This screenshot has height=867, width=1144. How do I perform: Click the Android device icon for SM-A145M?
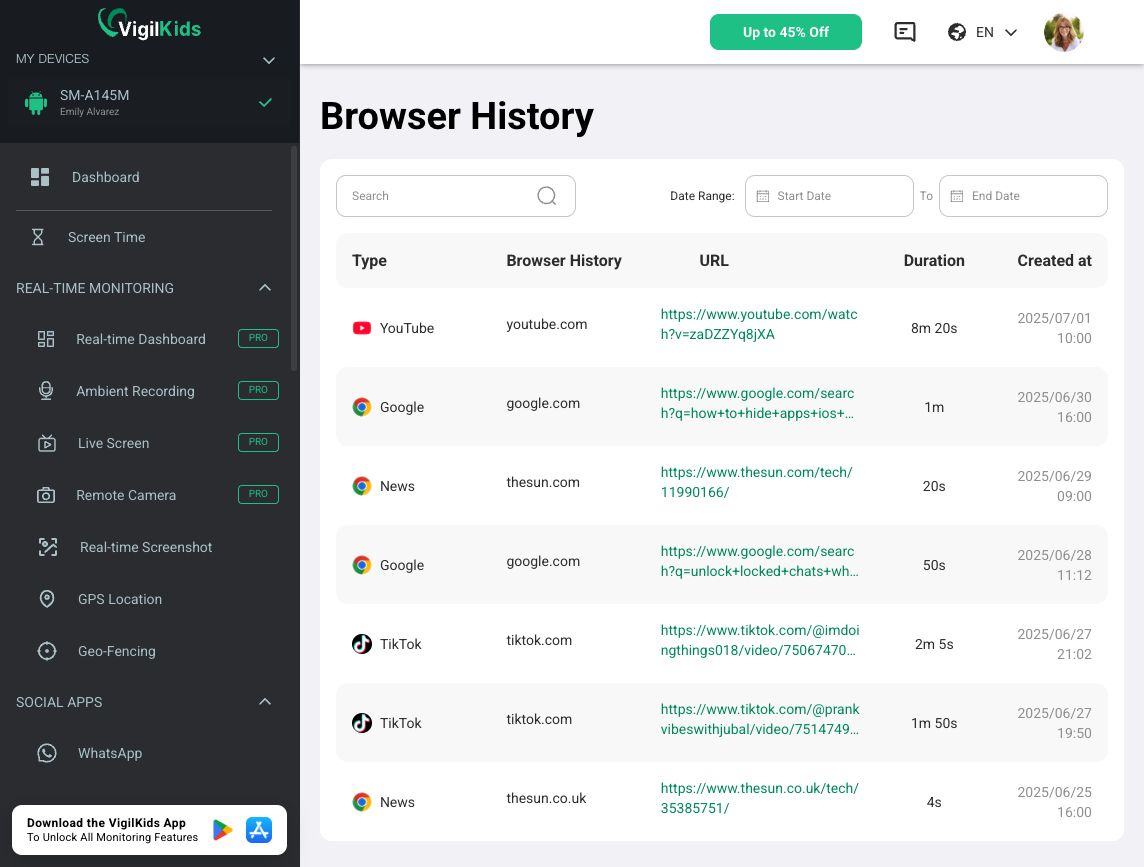[36, 103]
